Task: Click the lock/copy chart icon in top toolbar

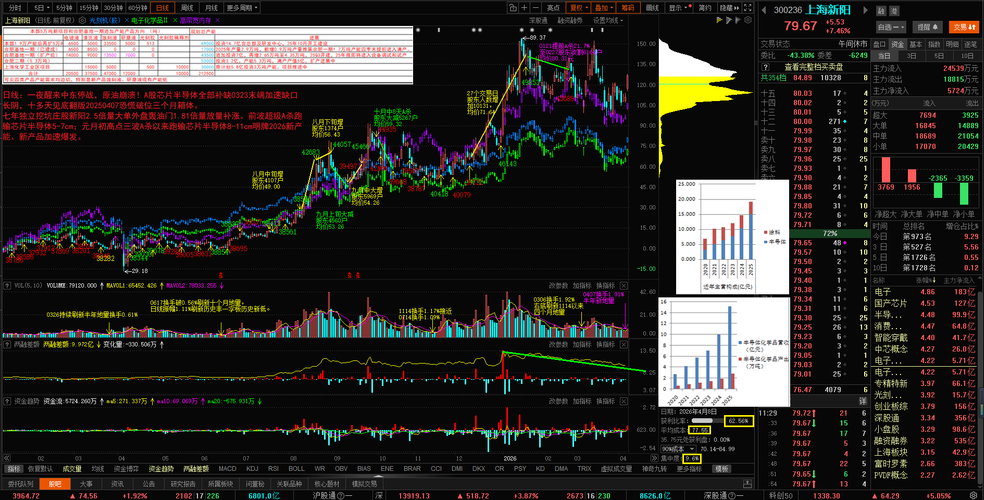Action: pos(513,8)
